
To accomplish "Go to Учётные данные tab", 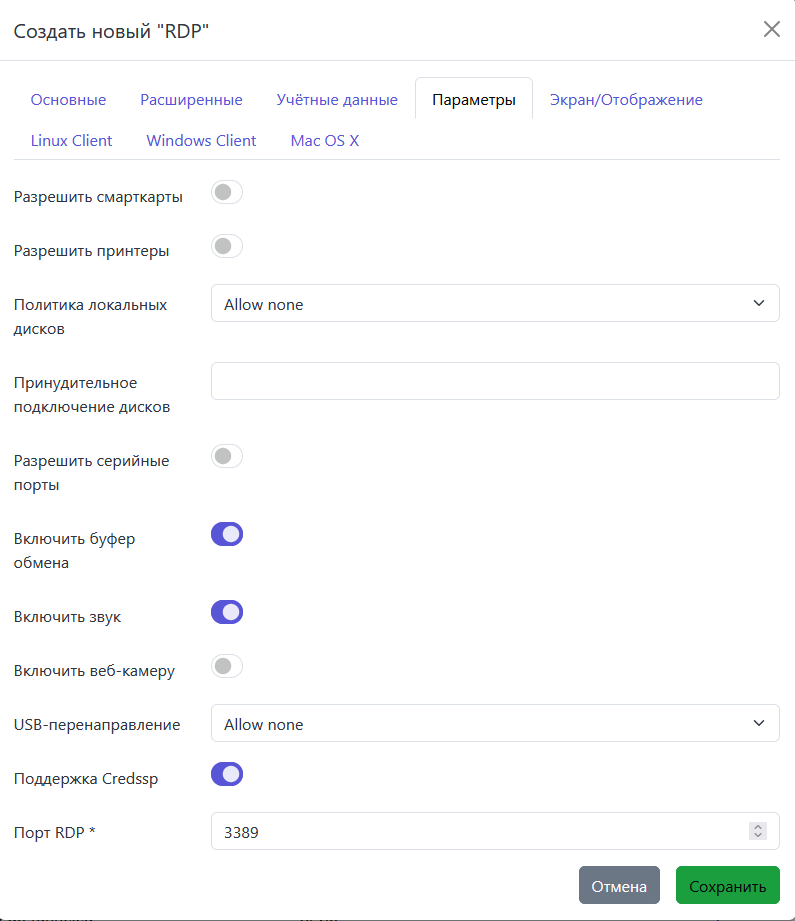I will pos(337,100).
